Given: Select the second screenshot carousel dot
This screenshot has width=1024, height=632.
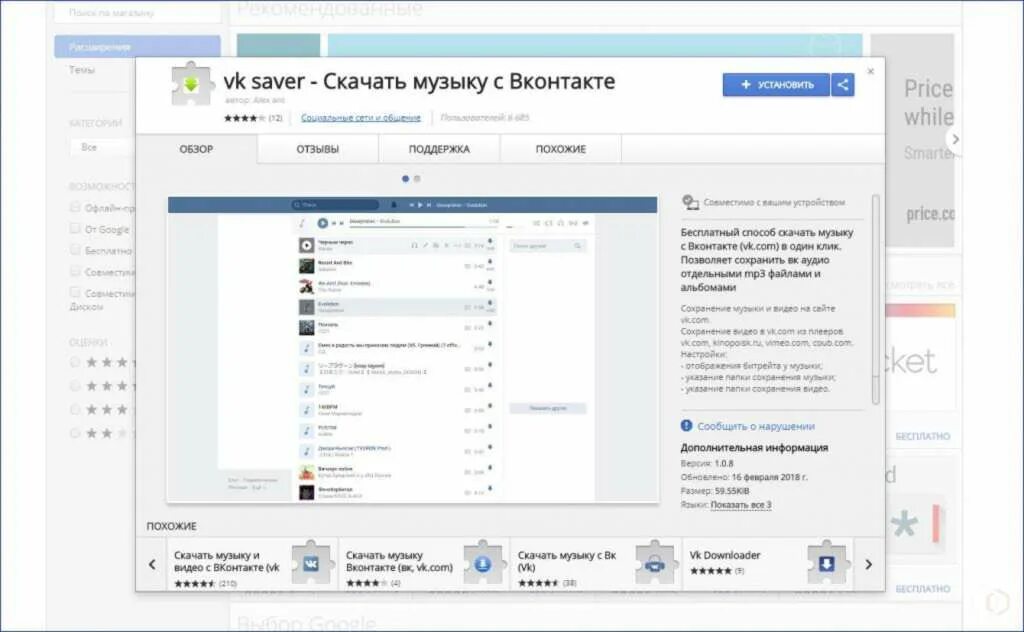Looking at the screenshot, I should tap(417, 178).
